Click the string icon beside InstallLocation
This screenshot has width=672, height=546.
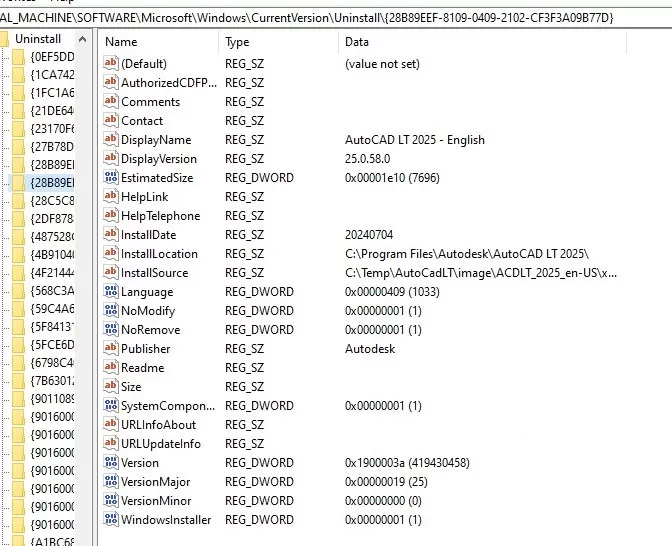[111, 253]
